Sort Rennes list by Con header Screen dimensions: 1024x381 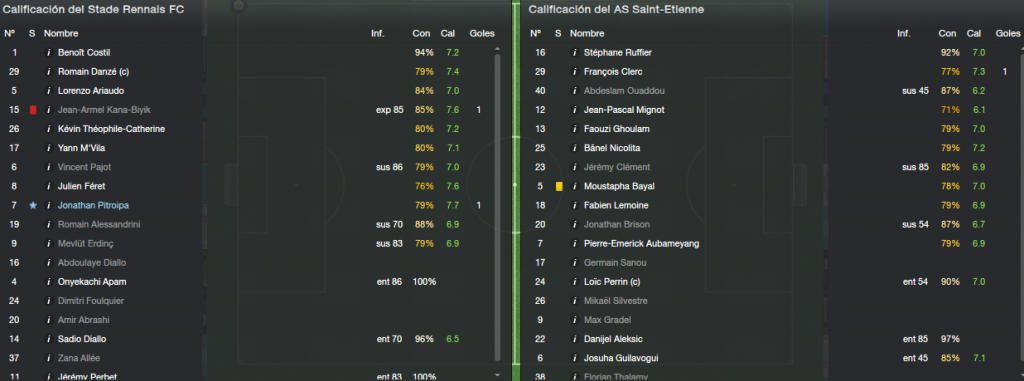click(421, 33)
